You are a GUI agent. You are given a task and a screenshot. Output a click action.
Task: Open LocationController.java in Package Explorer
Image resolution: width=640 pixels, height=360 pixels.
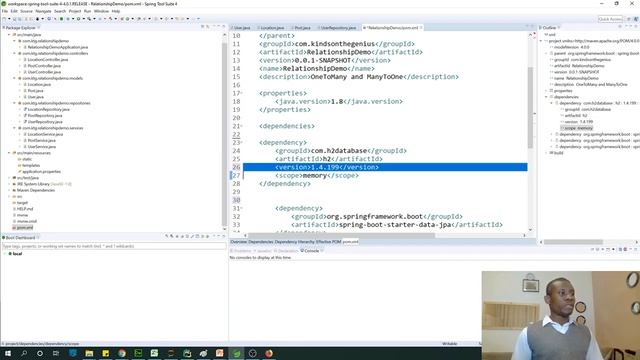click(47, 60)
